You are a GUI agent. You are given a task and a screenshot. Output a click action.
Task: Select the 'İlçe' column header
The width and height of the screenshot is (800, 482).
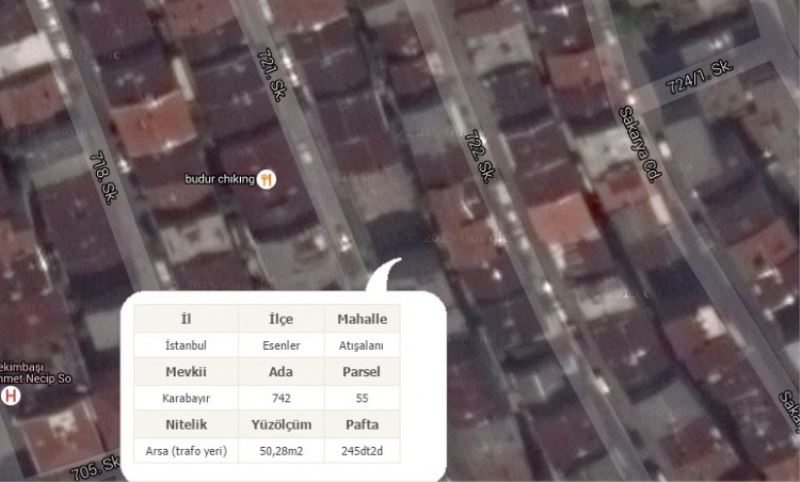281,319
